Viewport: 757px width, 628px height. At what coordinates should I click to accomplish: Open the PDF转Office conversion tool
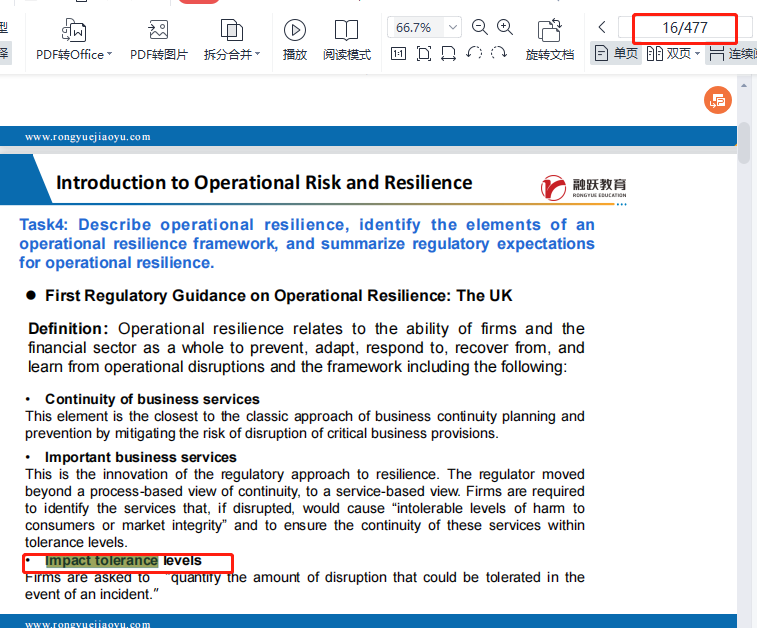[74, 40]
